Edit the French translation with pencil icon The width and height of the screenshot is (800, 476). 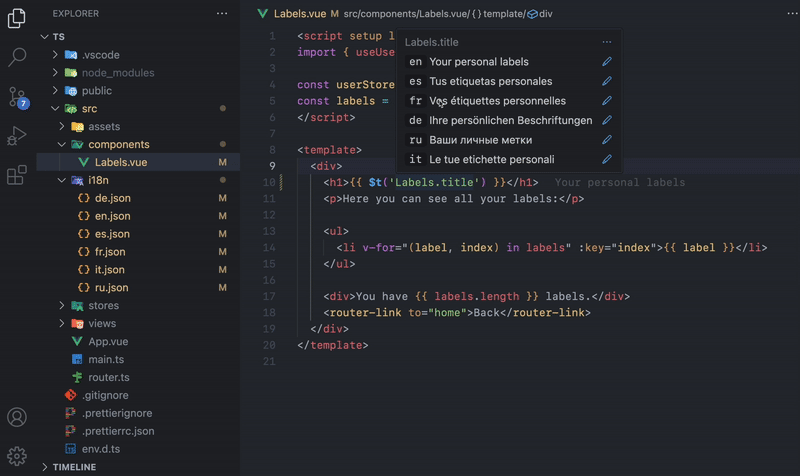click(607, 101)
